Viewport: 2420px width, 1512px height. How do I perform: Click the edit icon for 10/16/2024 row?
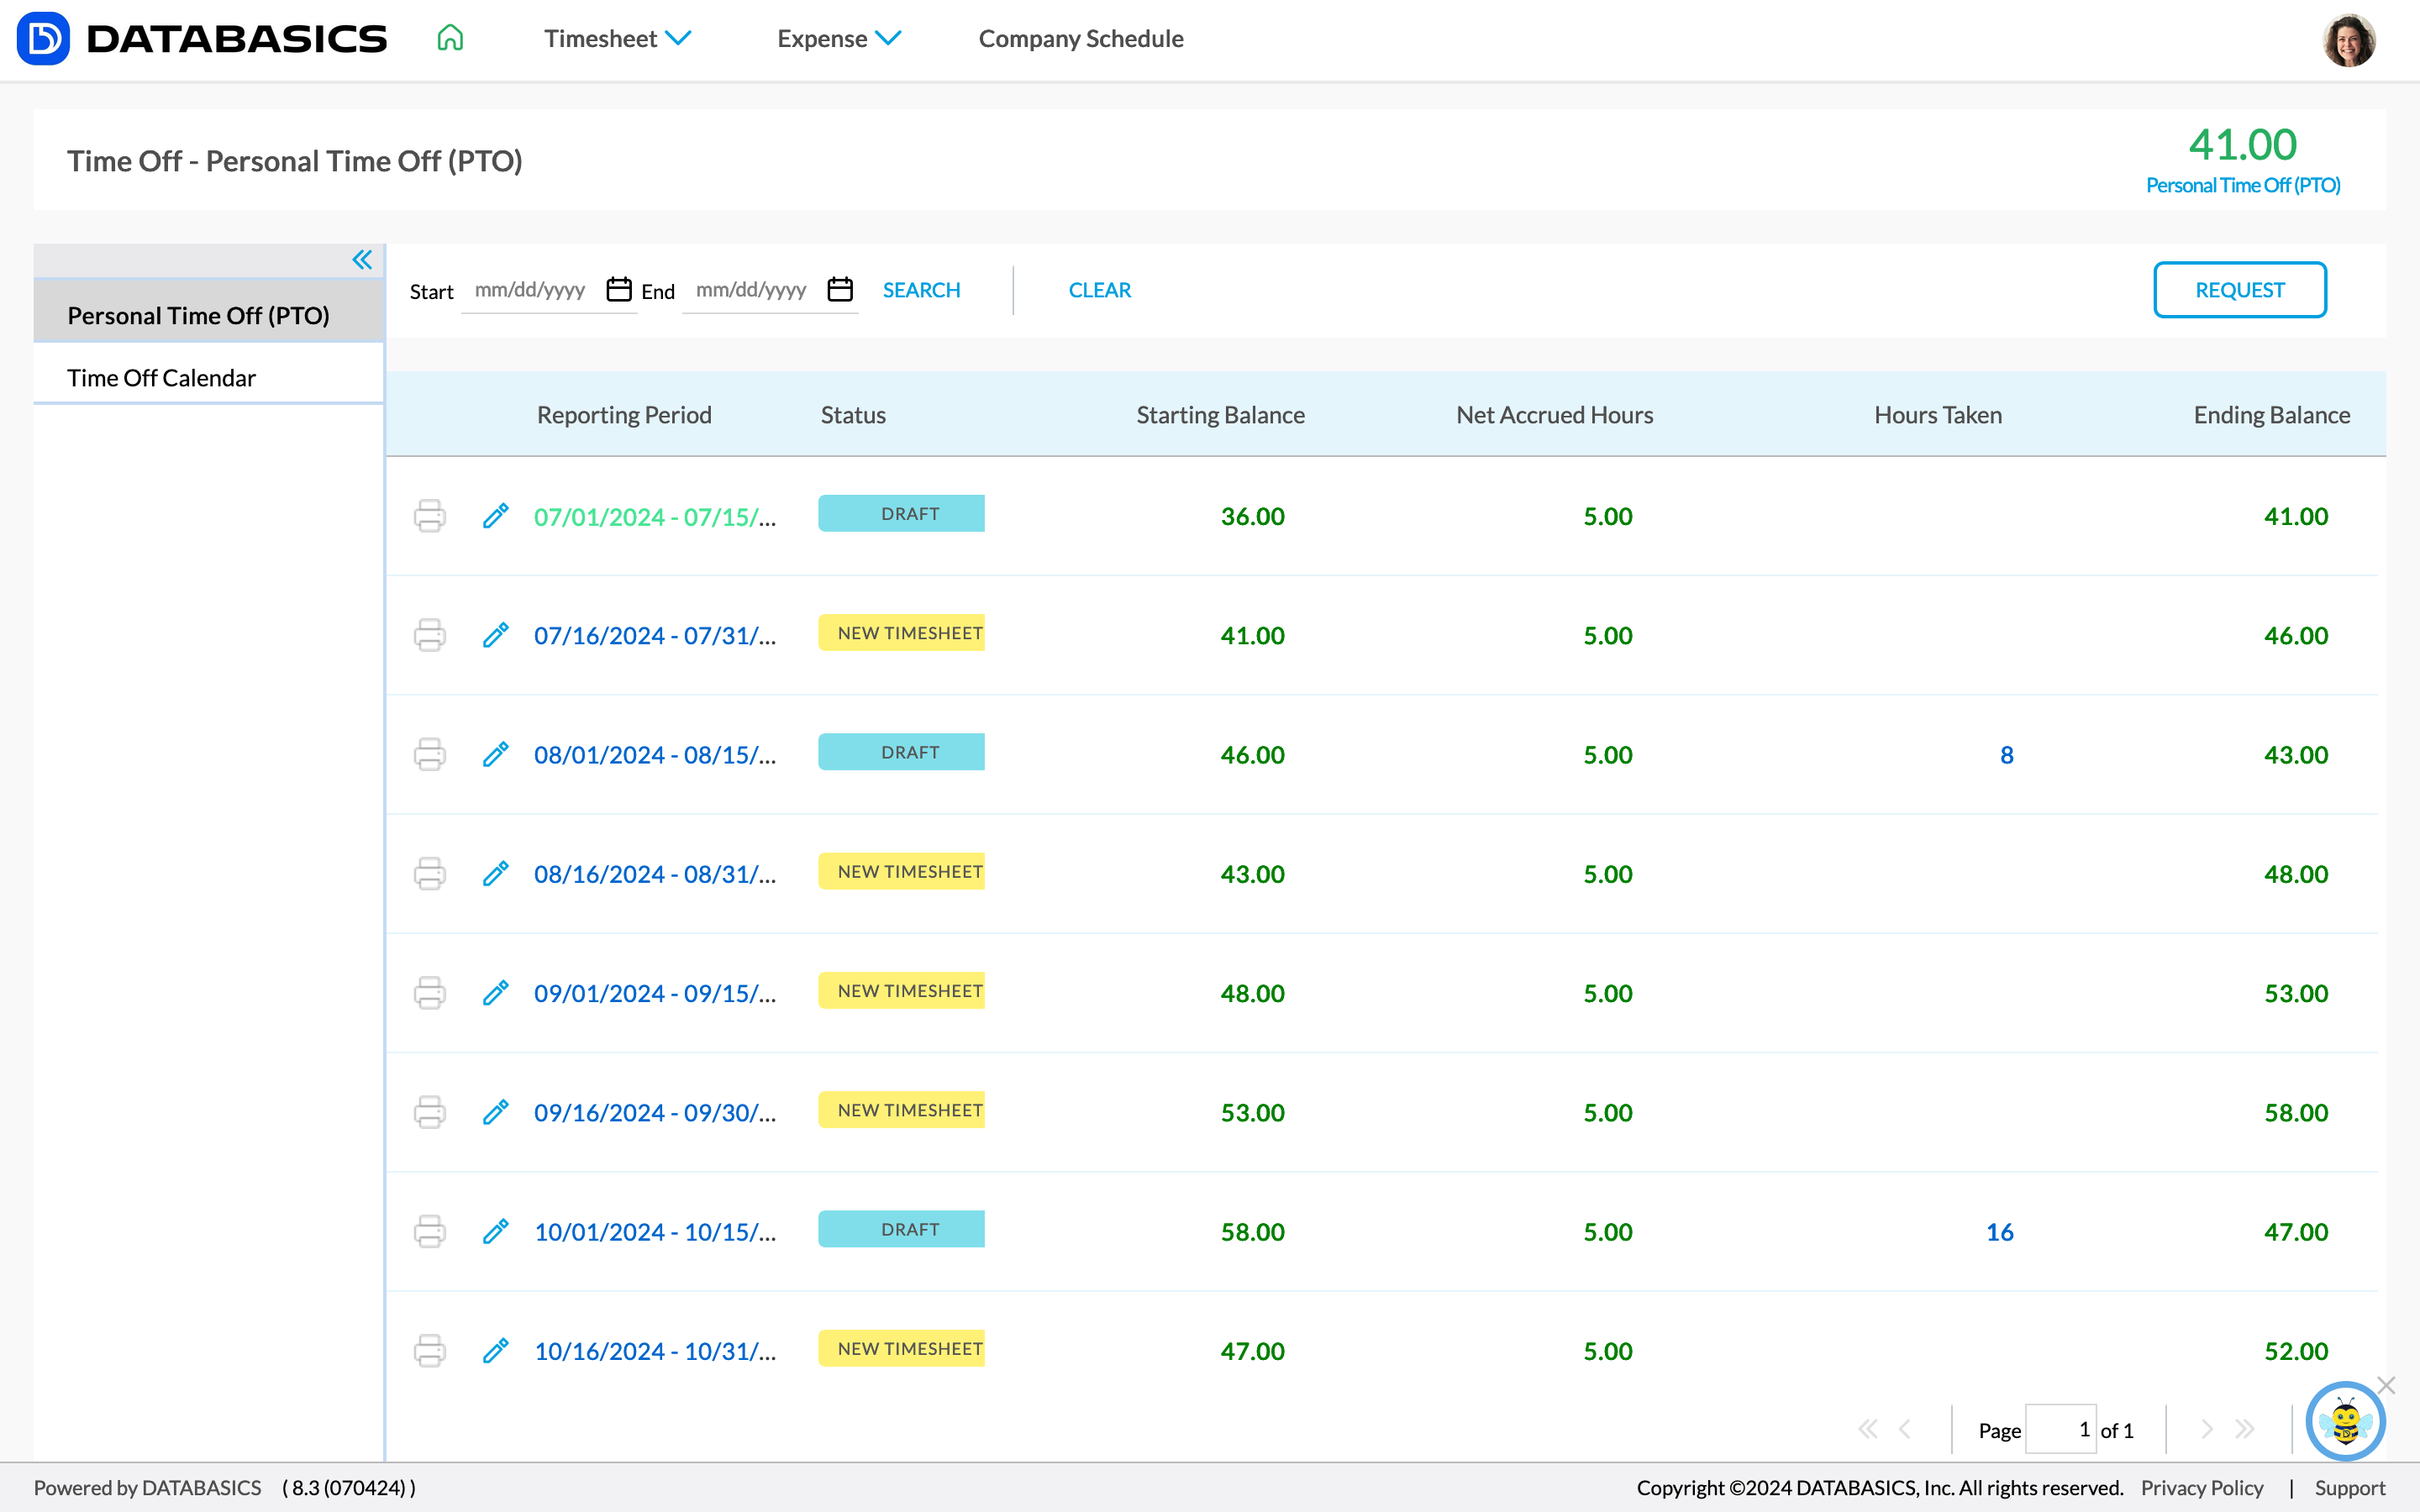[495, 1350]
